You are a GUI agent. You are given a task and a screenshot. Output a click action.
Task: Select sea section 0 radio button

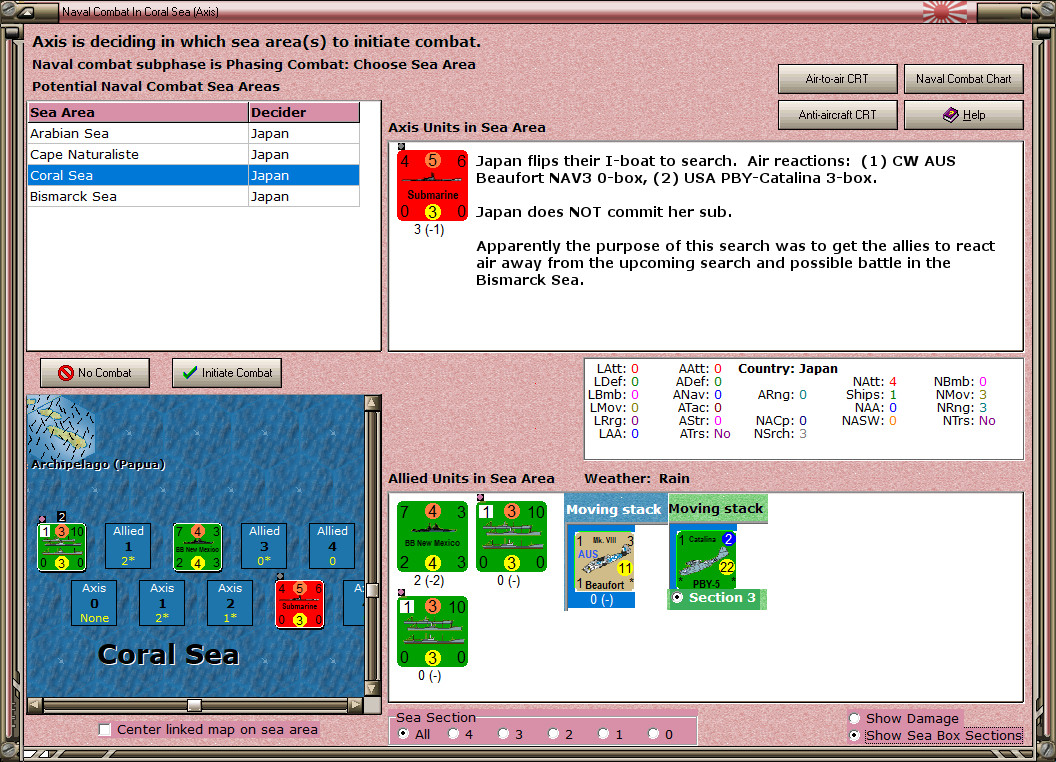(x=653, y=734)
